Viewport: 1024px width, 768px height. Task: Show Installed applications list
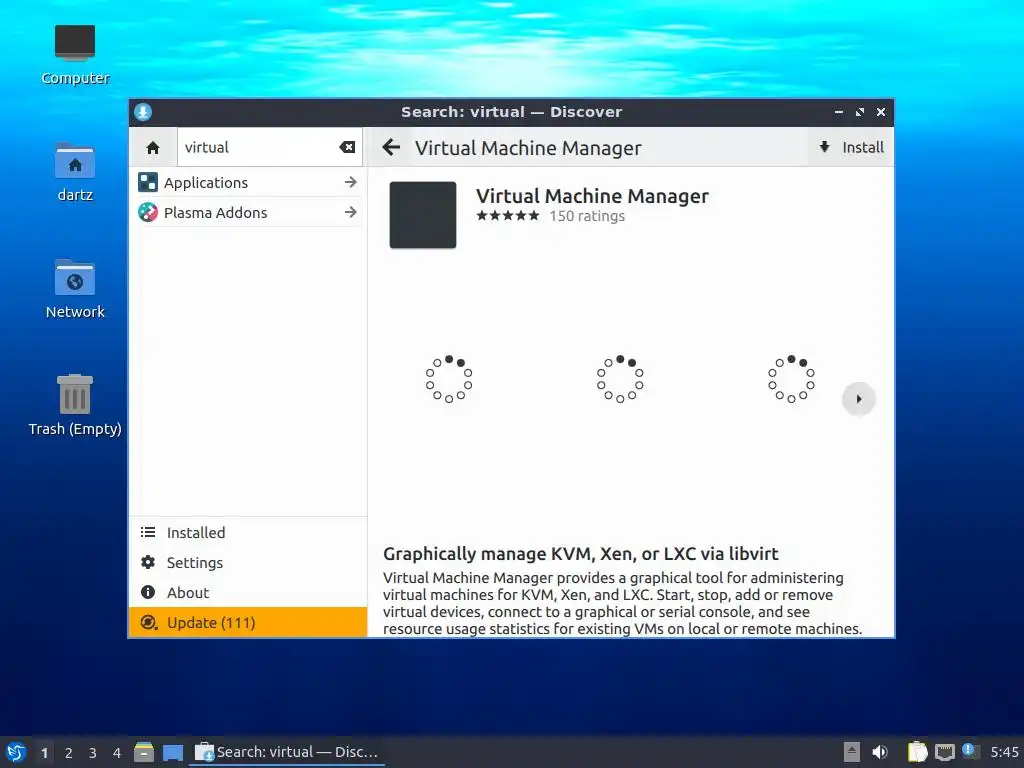coord(248,532)
